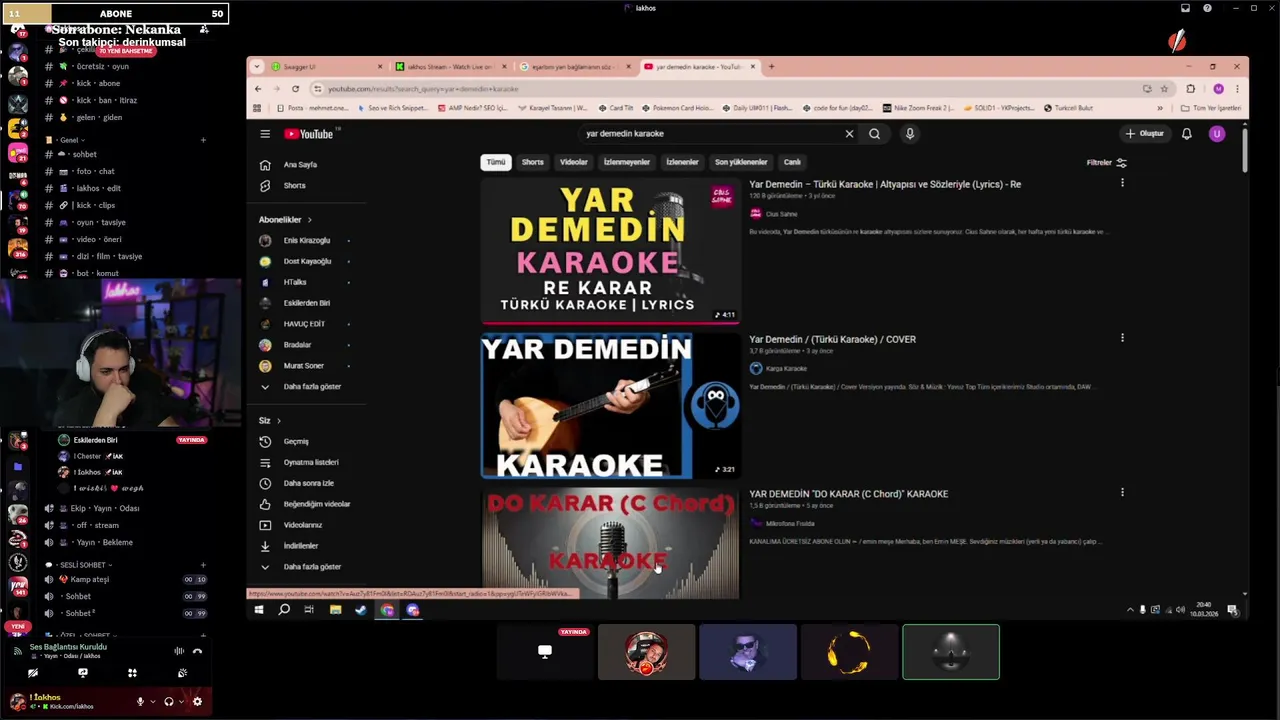Open the YouTube account avatar menu

(1217, 134)
